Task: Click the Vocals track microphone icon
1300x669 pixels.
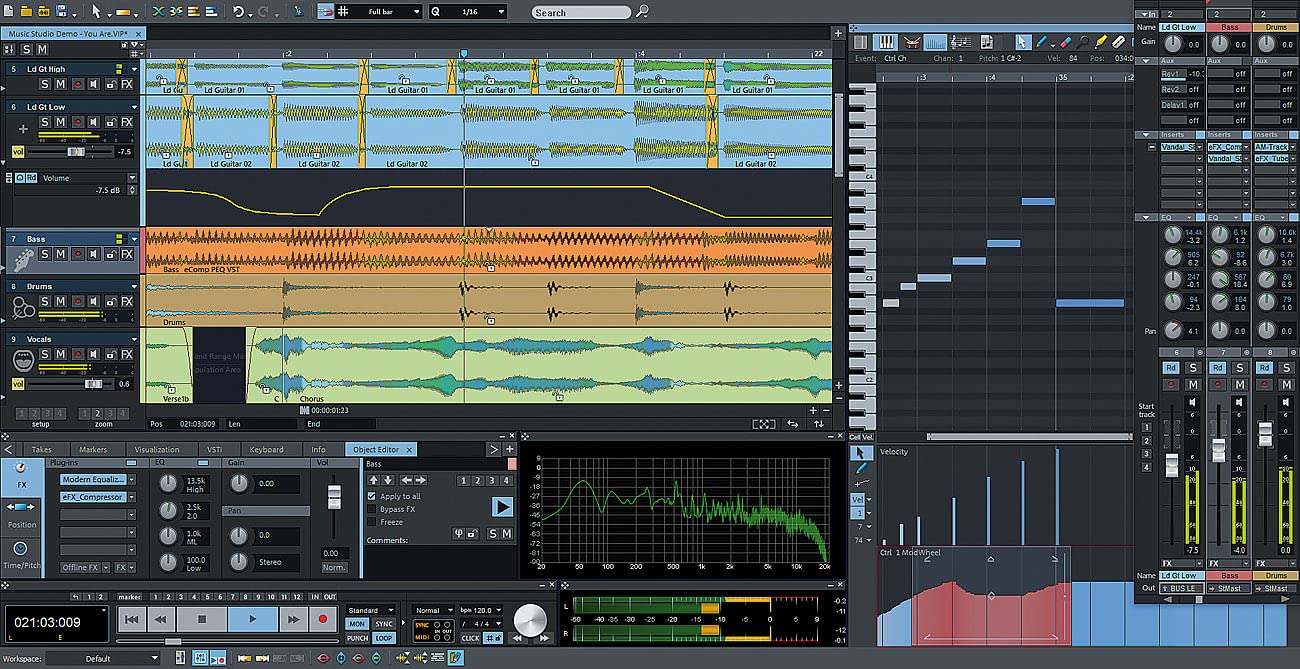Action: tap(22, 360)
